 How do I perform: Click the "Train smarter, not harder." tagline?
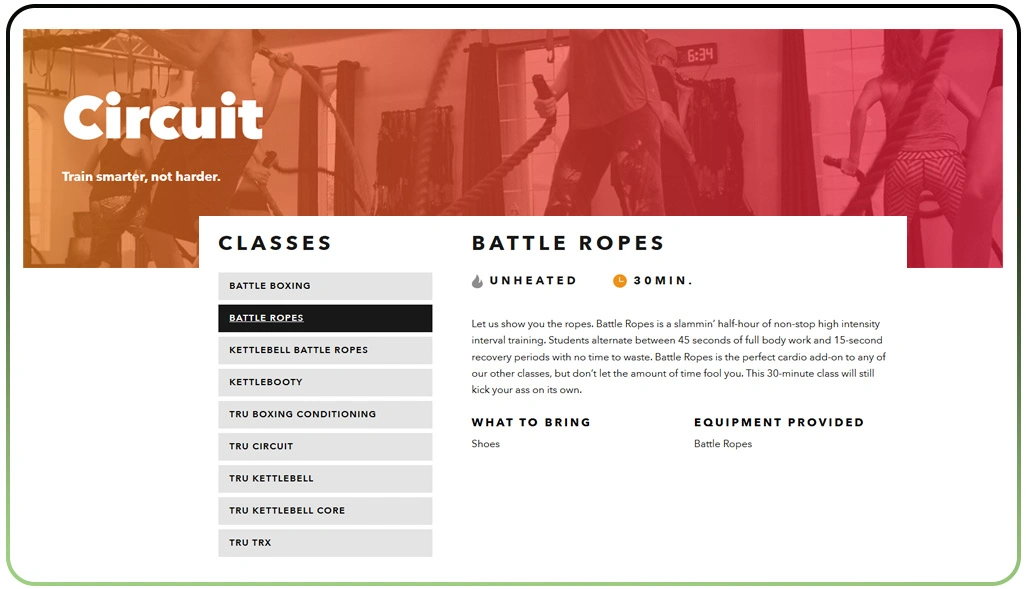141,177
